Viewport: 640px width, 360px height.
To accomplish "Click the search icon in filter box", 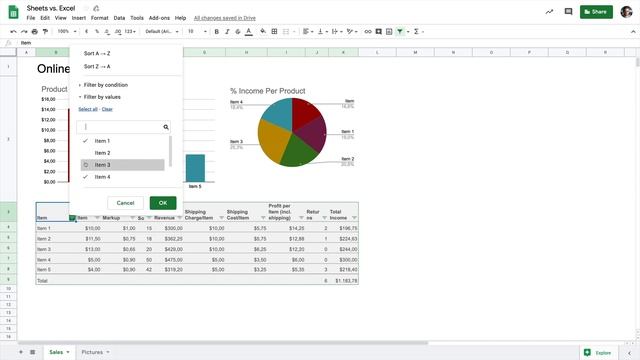I will point(166,127).
